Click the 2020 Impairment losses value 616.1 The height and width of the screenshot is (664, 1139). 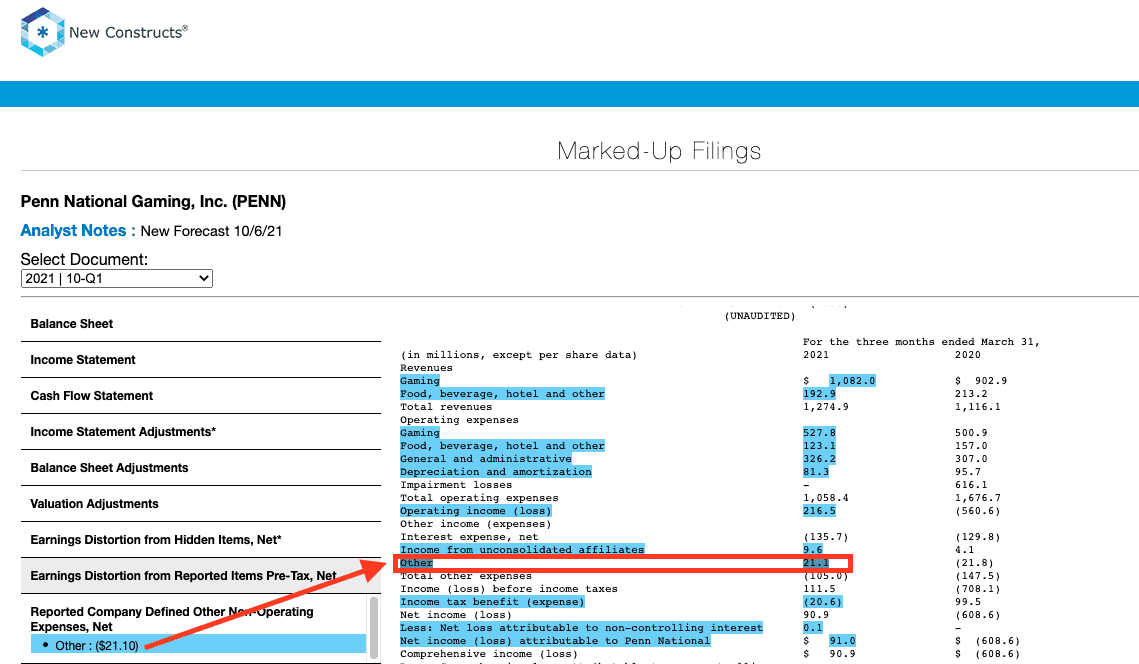click(x=971, y=485)
